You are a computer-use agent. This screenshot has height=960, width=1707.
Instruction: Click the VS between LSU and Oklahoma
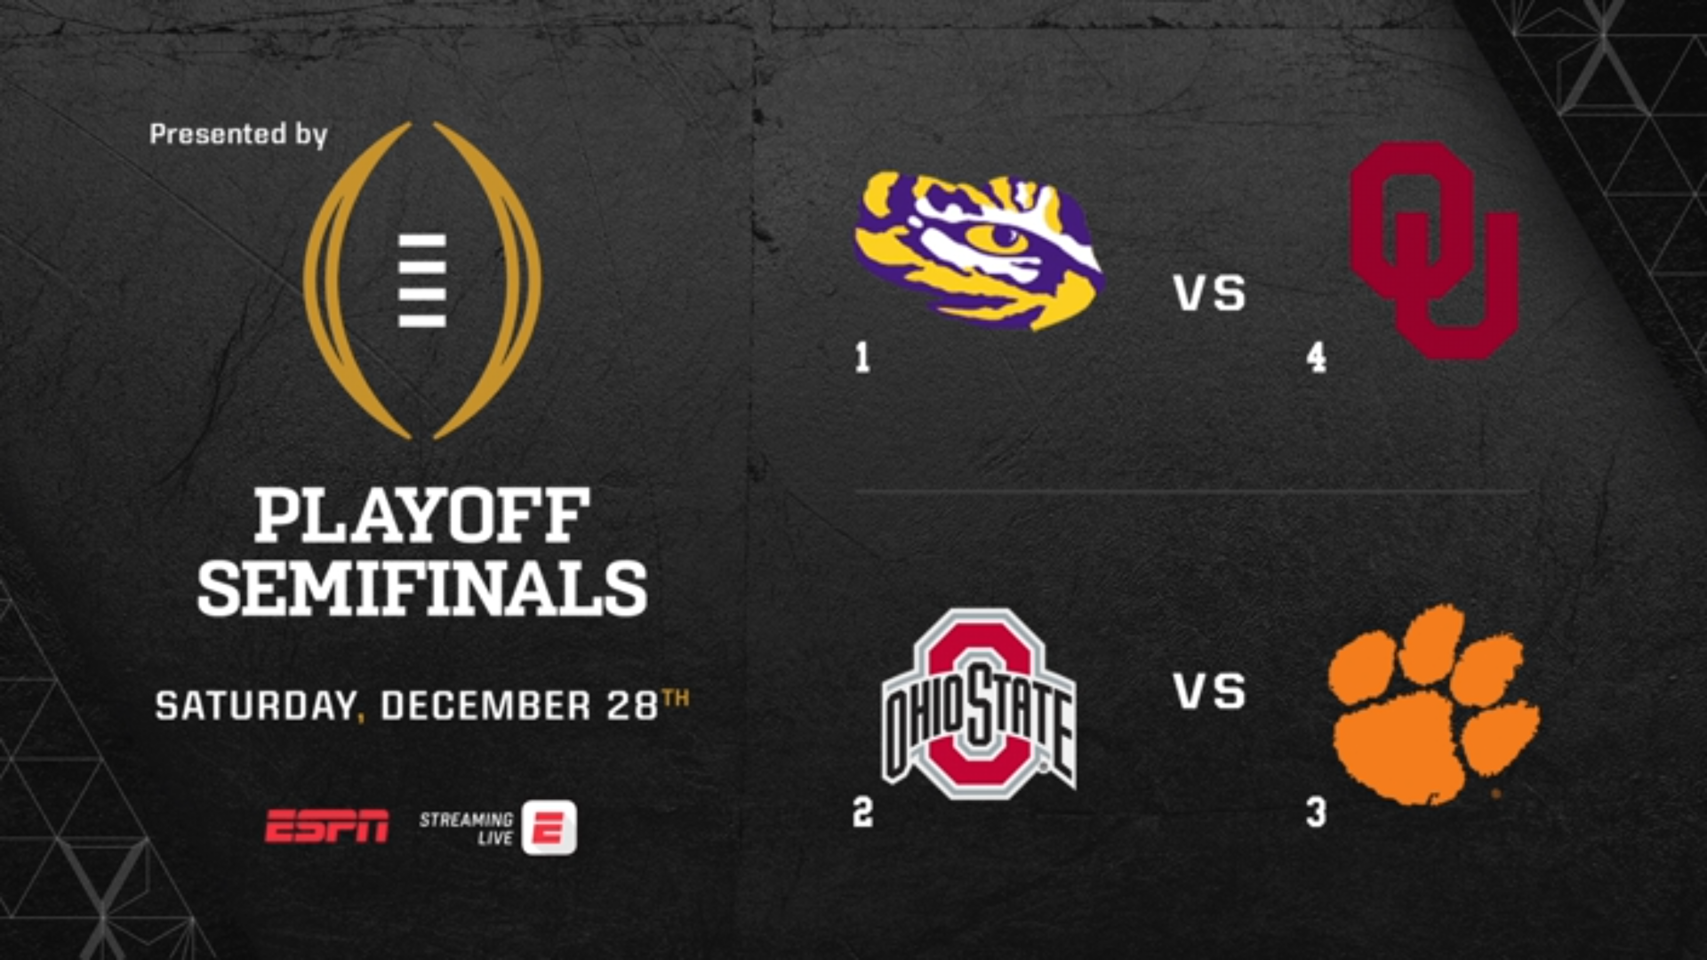[1209, 294]
